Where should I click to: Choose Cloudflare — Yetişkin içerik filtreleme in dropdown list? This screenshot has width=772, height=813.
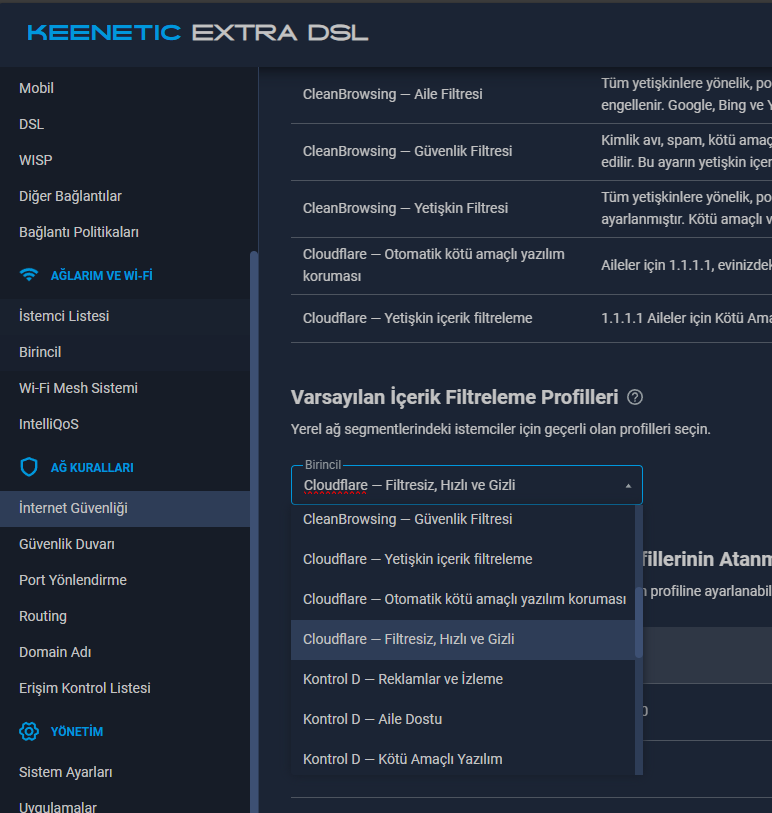[462, 559]
